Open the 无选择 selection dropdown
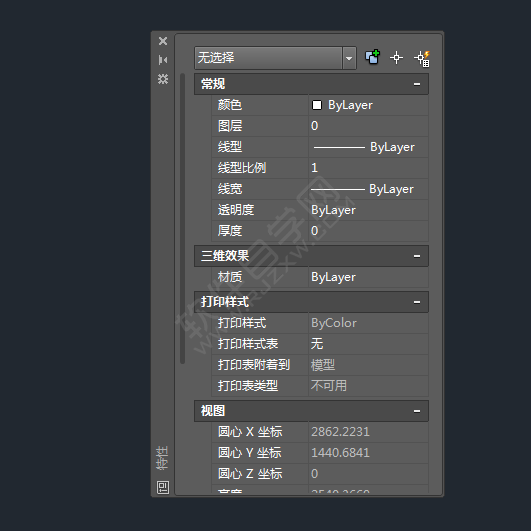The height and width of the screenshot is (531, 531). [x=349, y=58]
